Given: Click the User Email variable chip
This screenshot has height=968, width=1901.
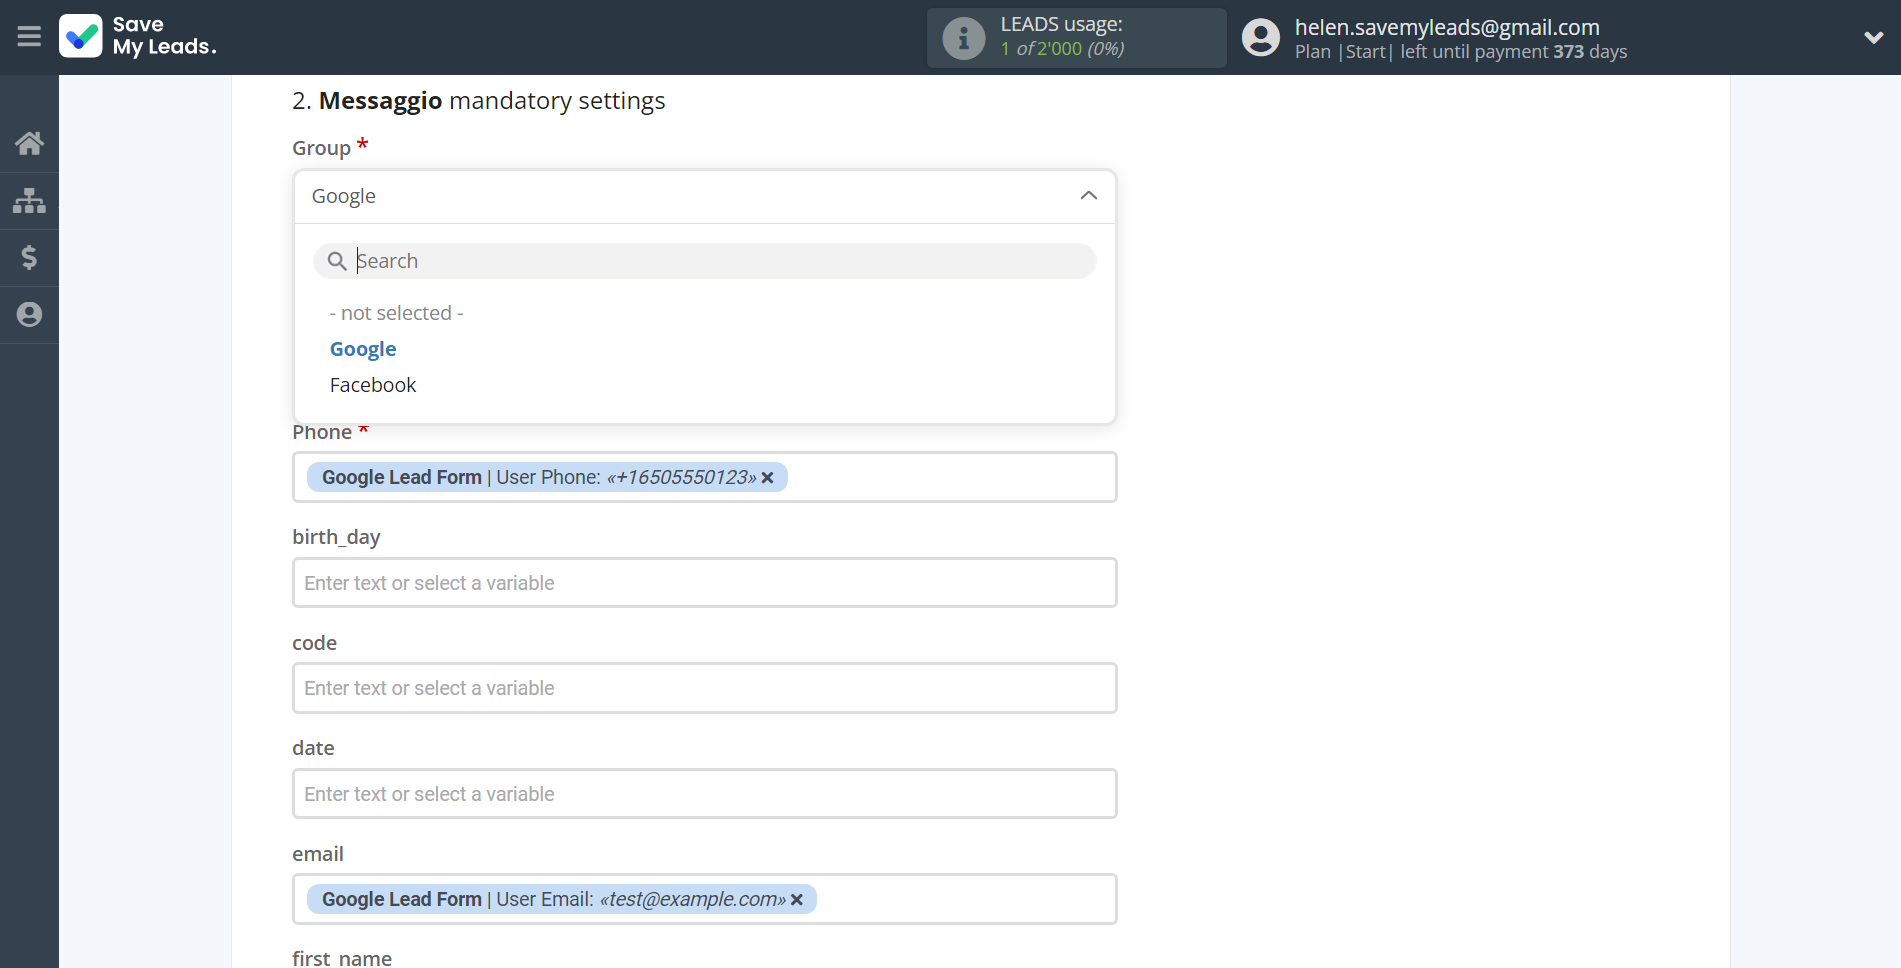Looking at the screenshot, I should tap(562, 899).
